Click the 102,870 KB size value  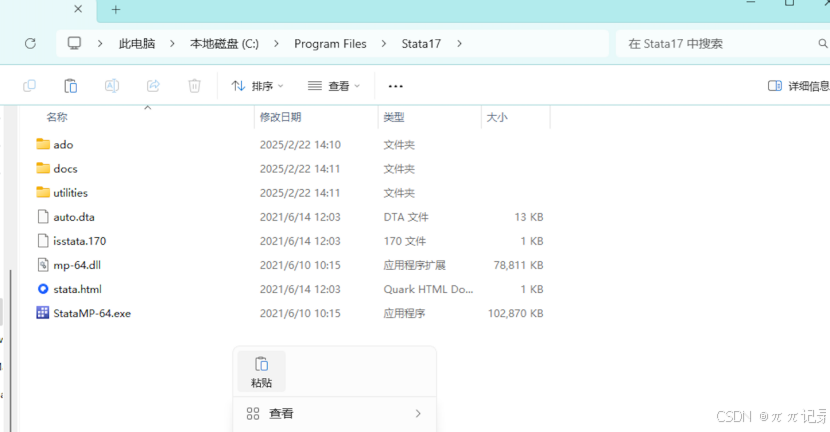pos(516,313)
